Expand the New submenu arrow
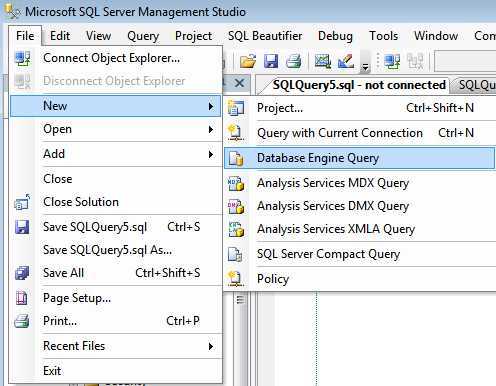The height and width of the screenshot is (386, 496). point(211,106)
